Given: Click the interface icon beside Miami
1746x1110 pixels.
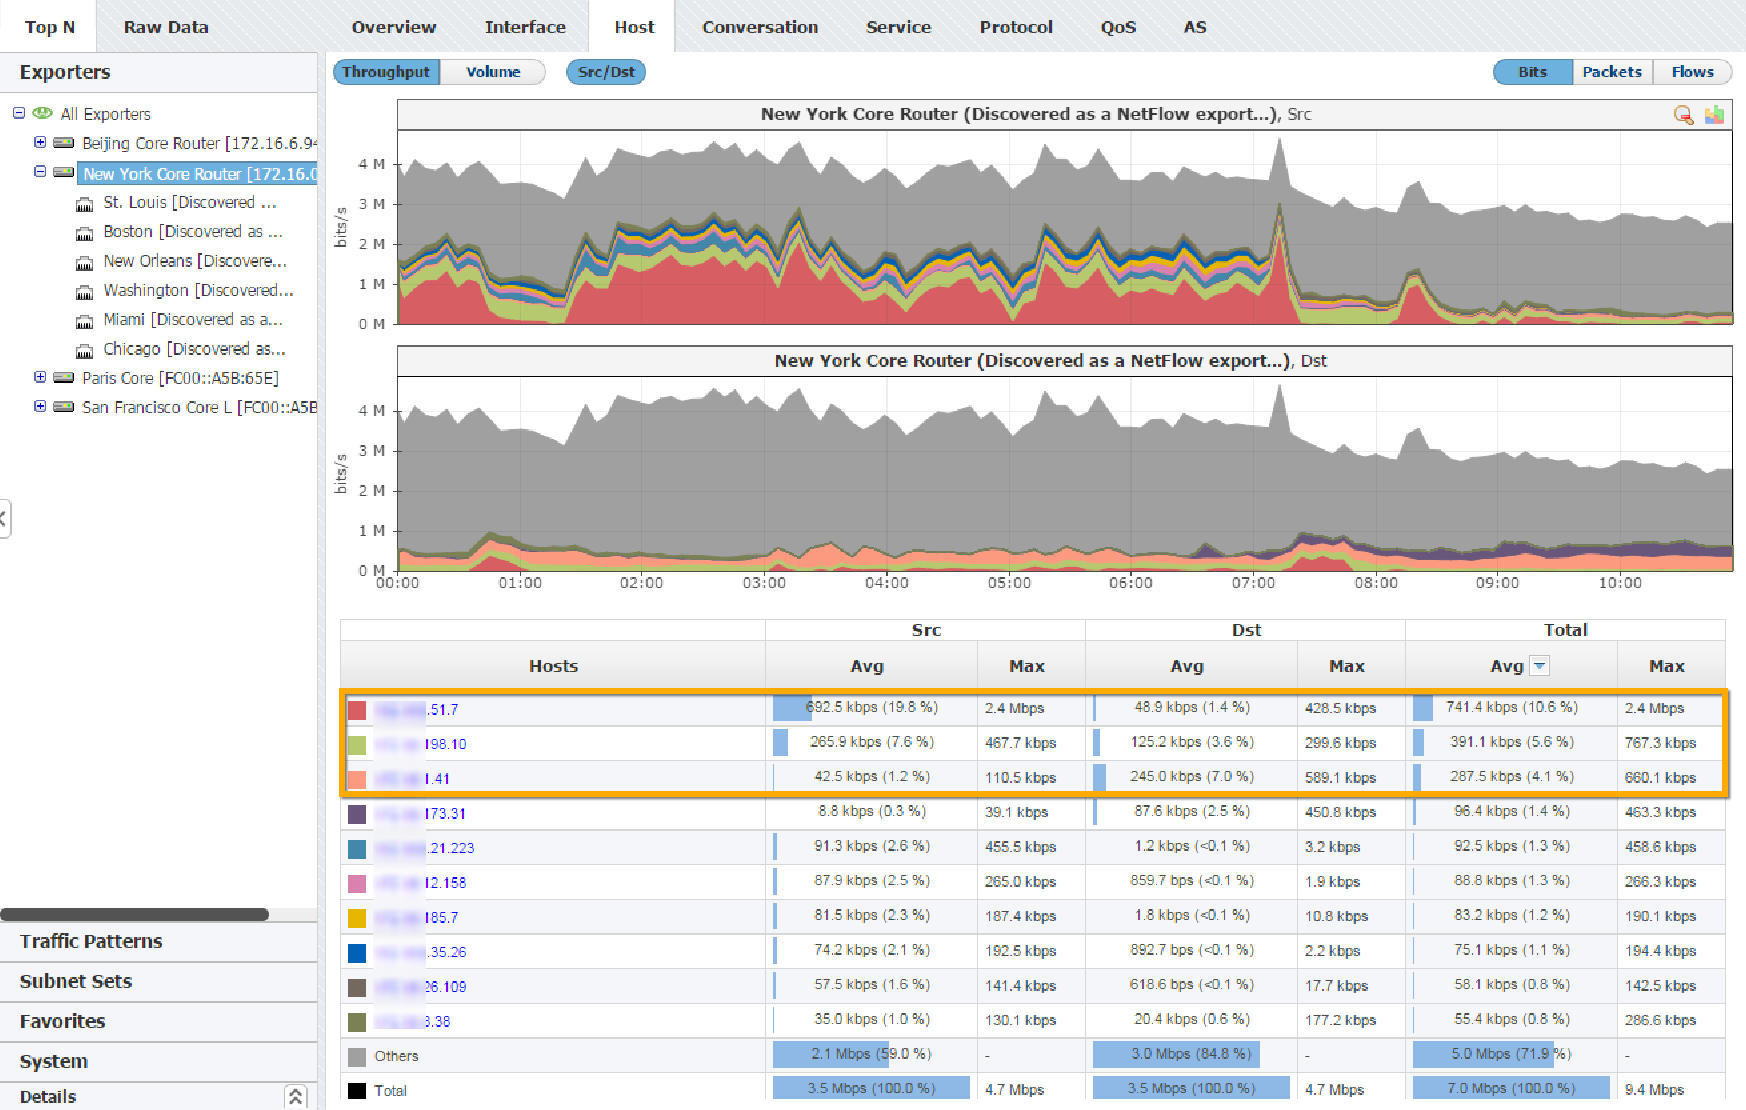Looking at the screenshot, I should click(85, 320).
